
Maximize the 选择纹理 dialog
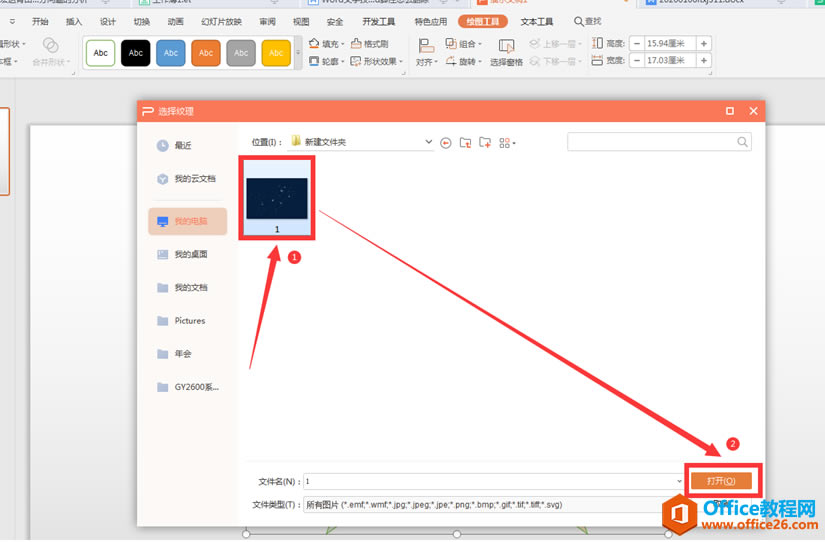(730, 111)
